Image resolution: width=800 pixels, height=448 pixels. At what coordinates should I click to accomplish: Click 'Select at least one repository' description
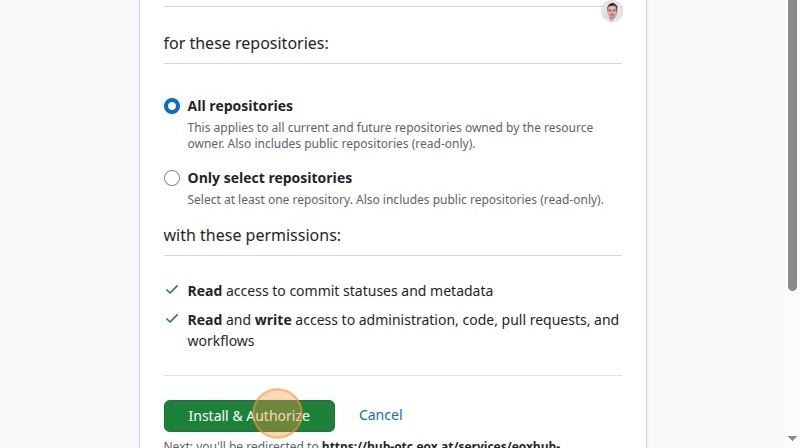coord(395,200)
